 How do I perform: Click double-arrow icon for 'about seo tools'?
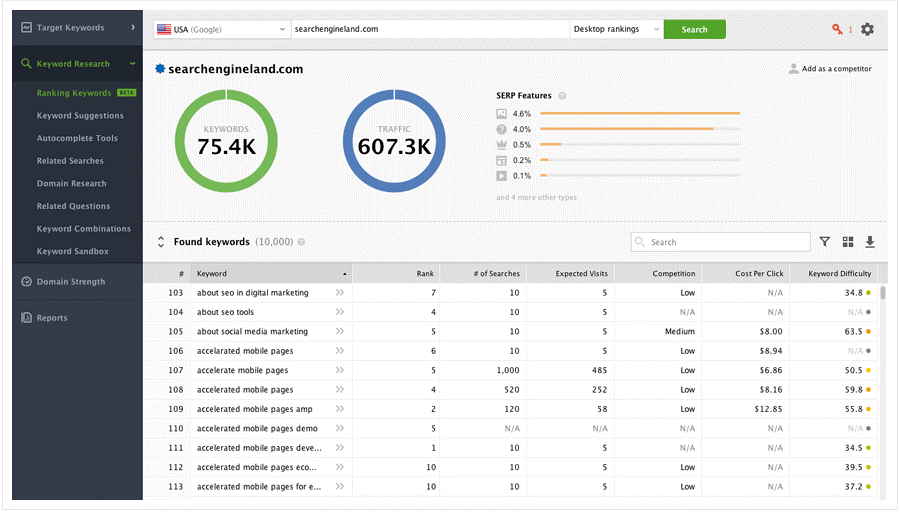[340, 312]
